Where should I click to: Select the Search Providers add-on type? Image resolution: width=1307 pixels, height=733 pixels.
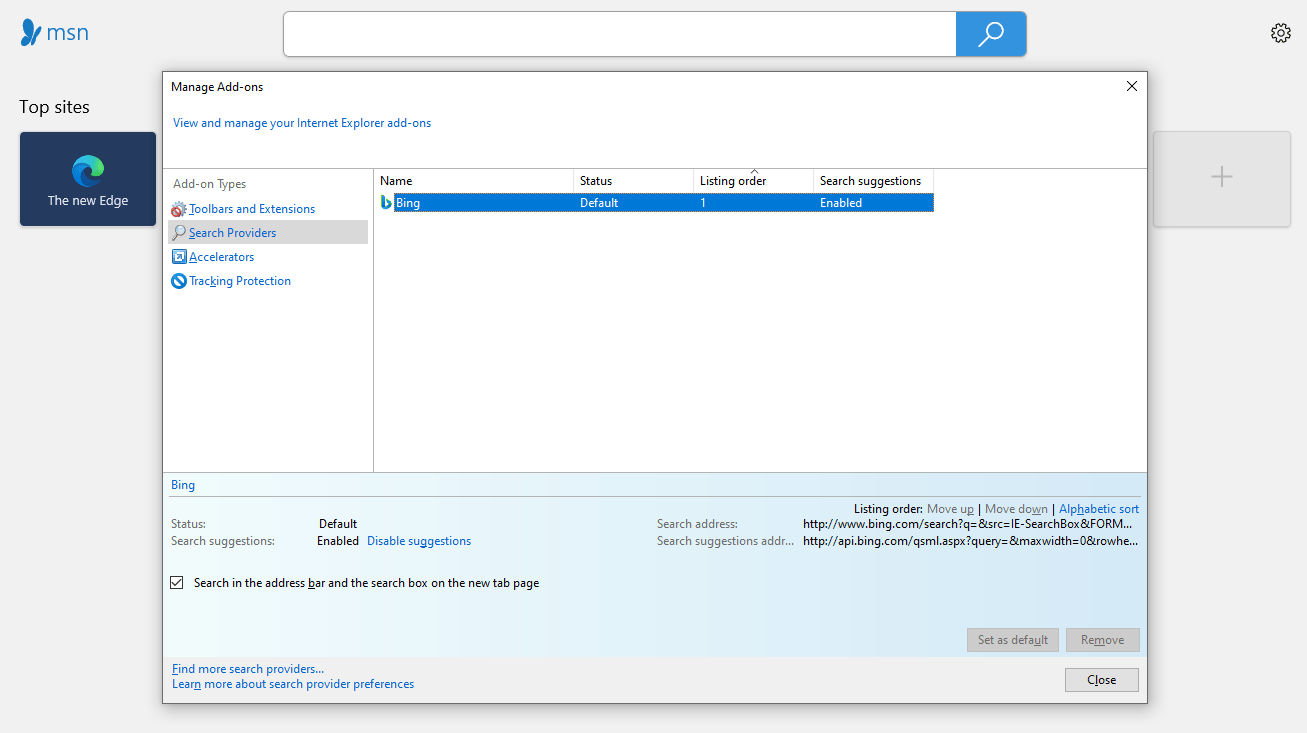point(232,233)
